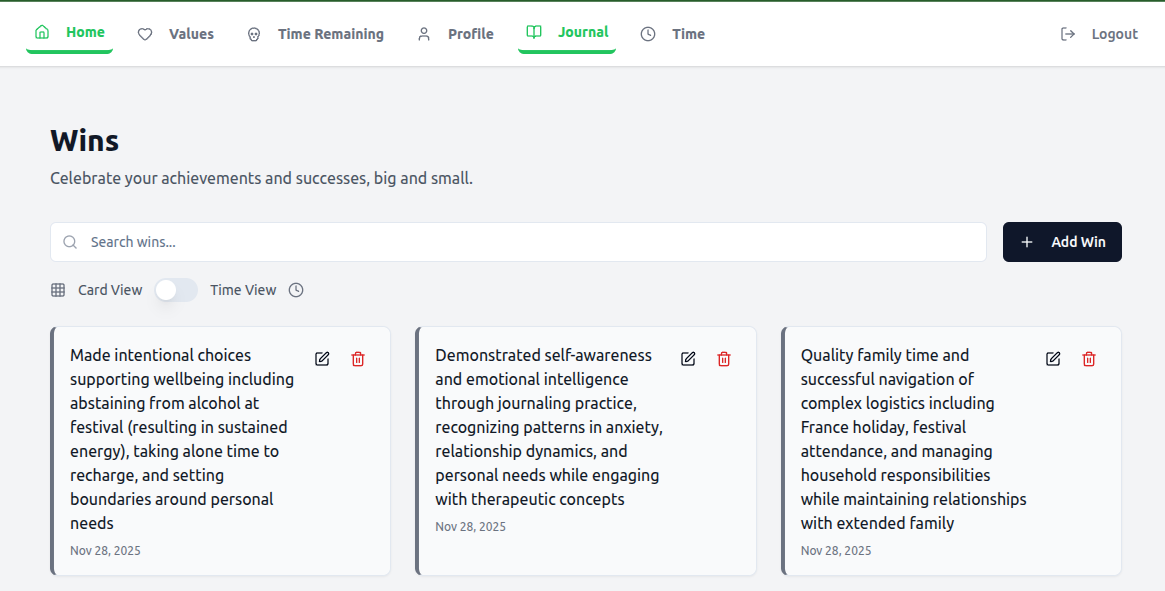Switch to the Journal tab
This screenshot has height=591, width=1165.
tap(567, 33)
